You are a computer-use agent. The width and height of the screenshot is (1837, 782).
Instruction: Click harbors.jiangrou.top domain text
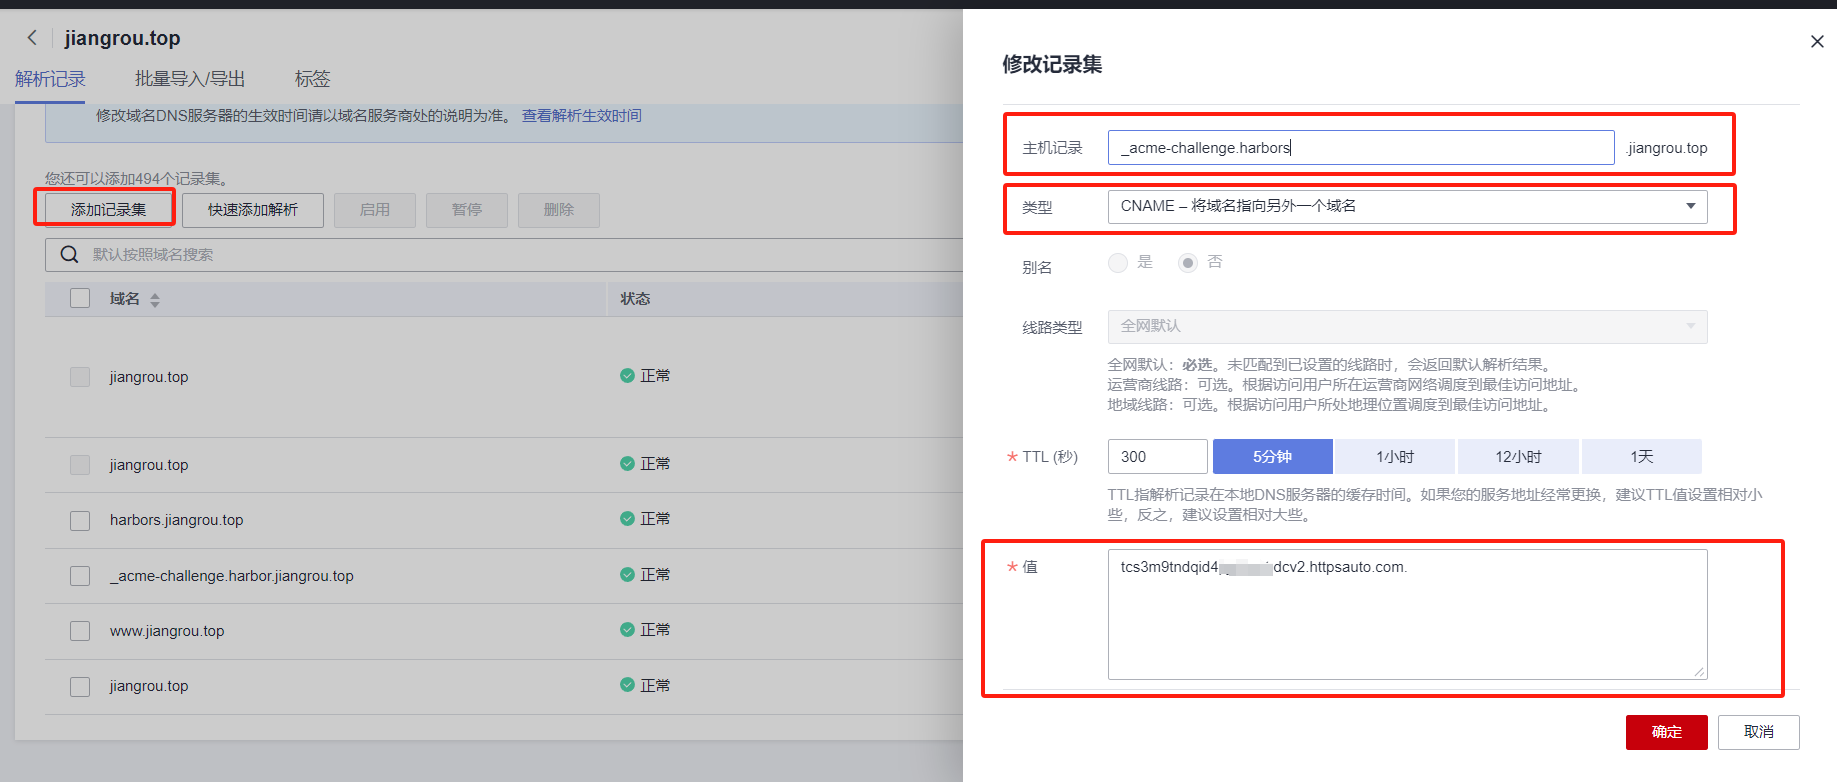[x=177, y=520]
